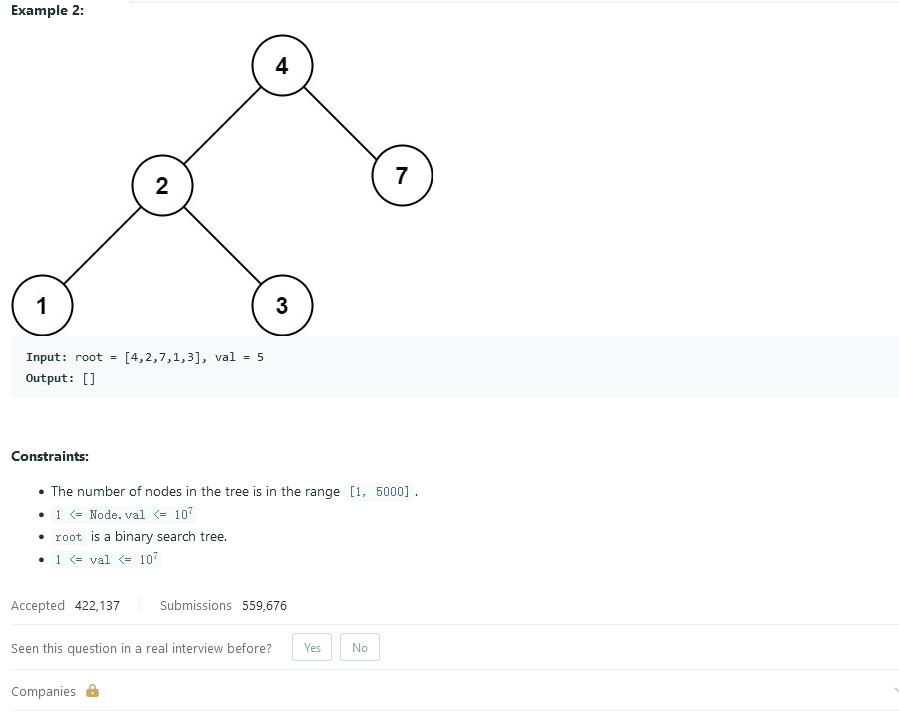
Task: Expand the Companies section chevron
Action: point(896,691)
